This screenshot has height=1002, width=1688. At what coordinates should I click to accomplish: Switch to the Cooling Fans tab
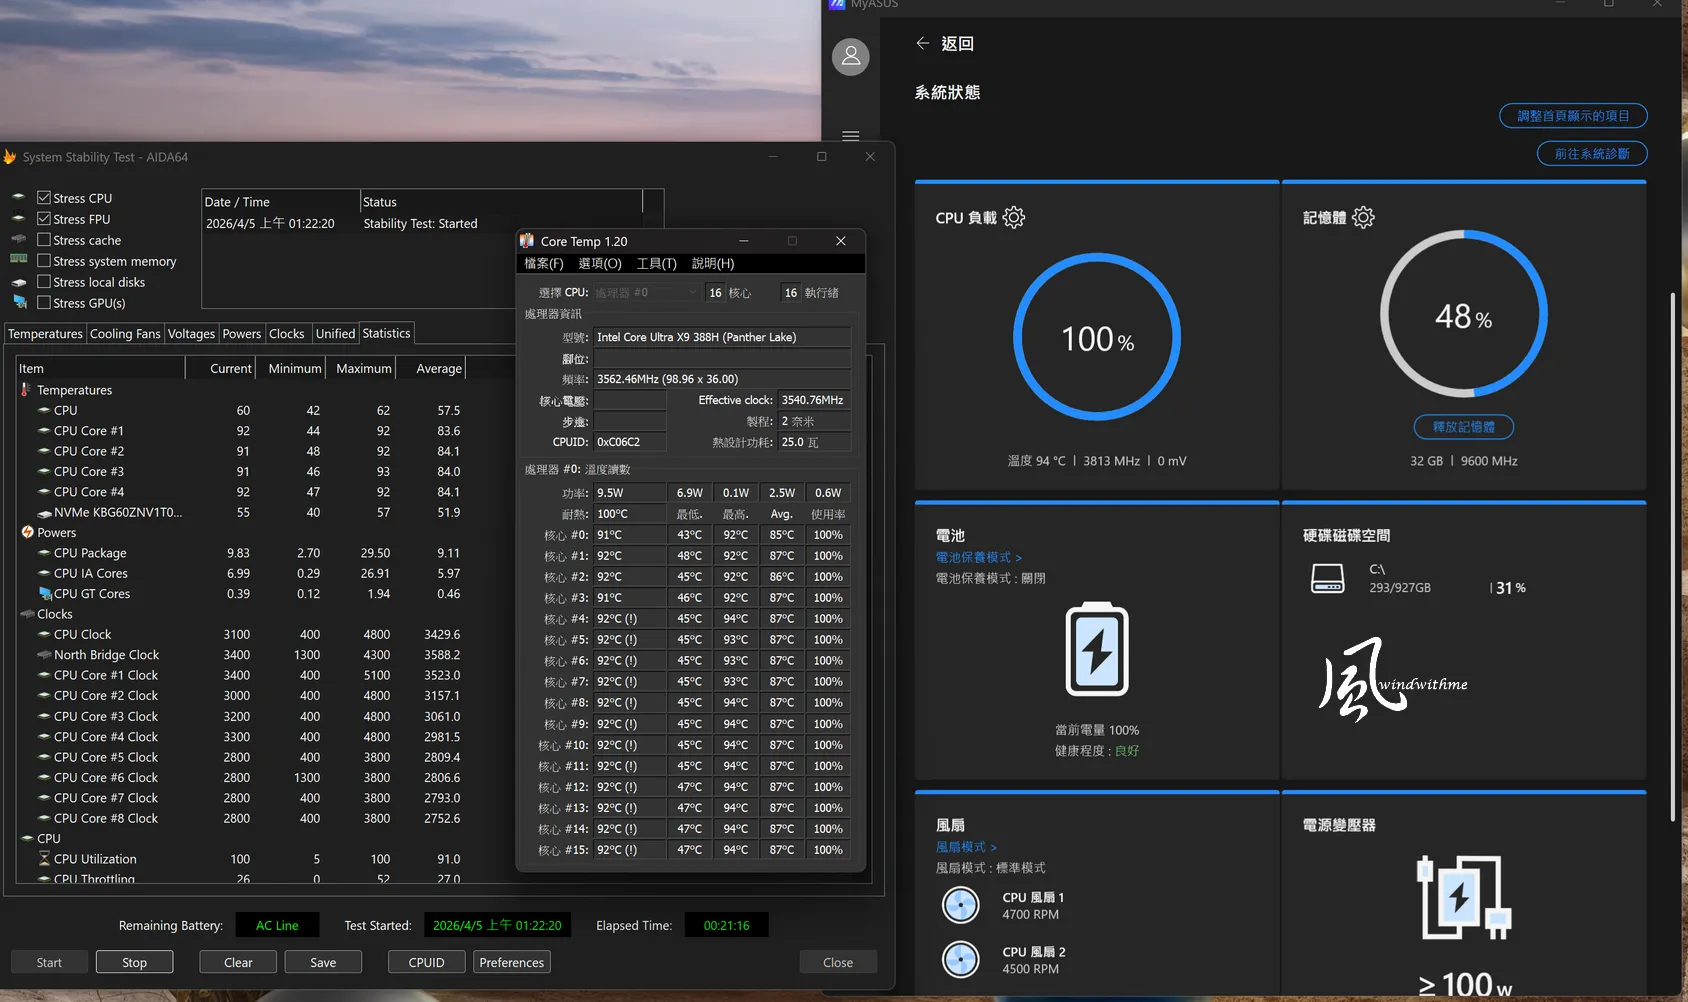(125, 334)
